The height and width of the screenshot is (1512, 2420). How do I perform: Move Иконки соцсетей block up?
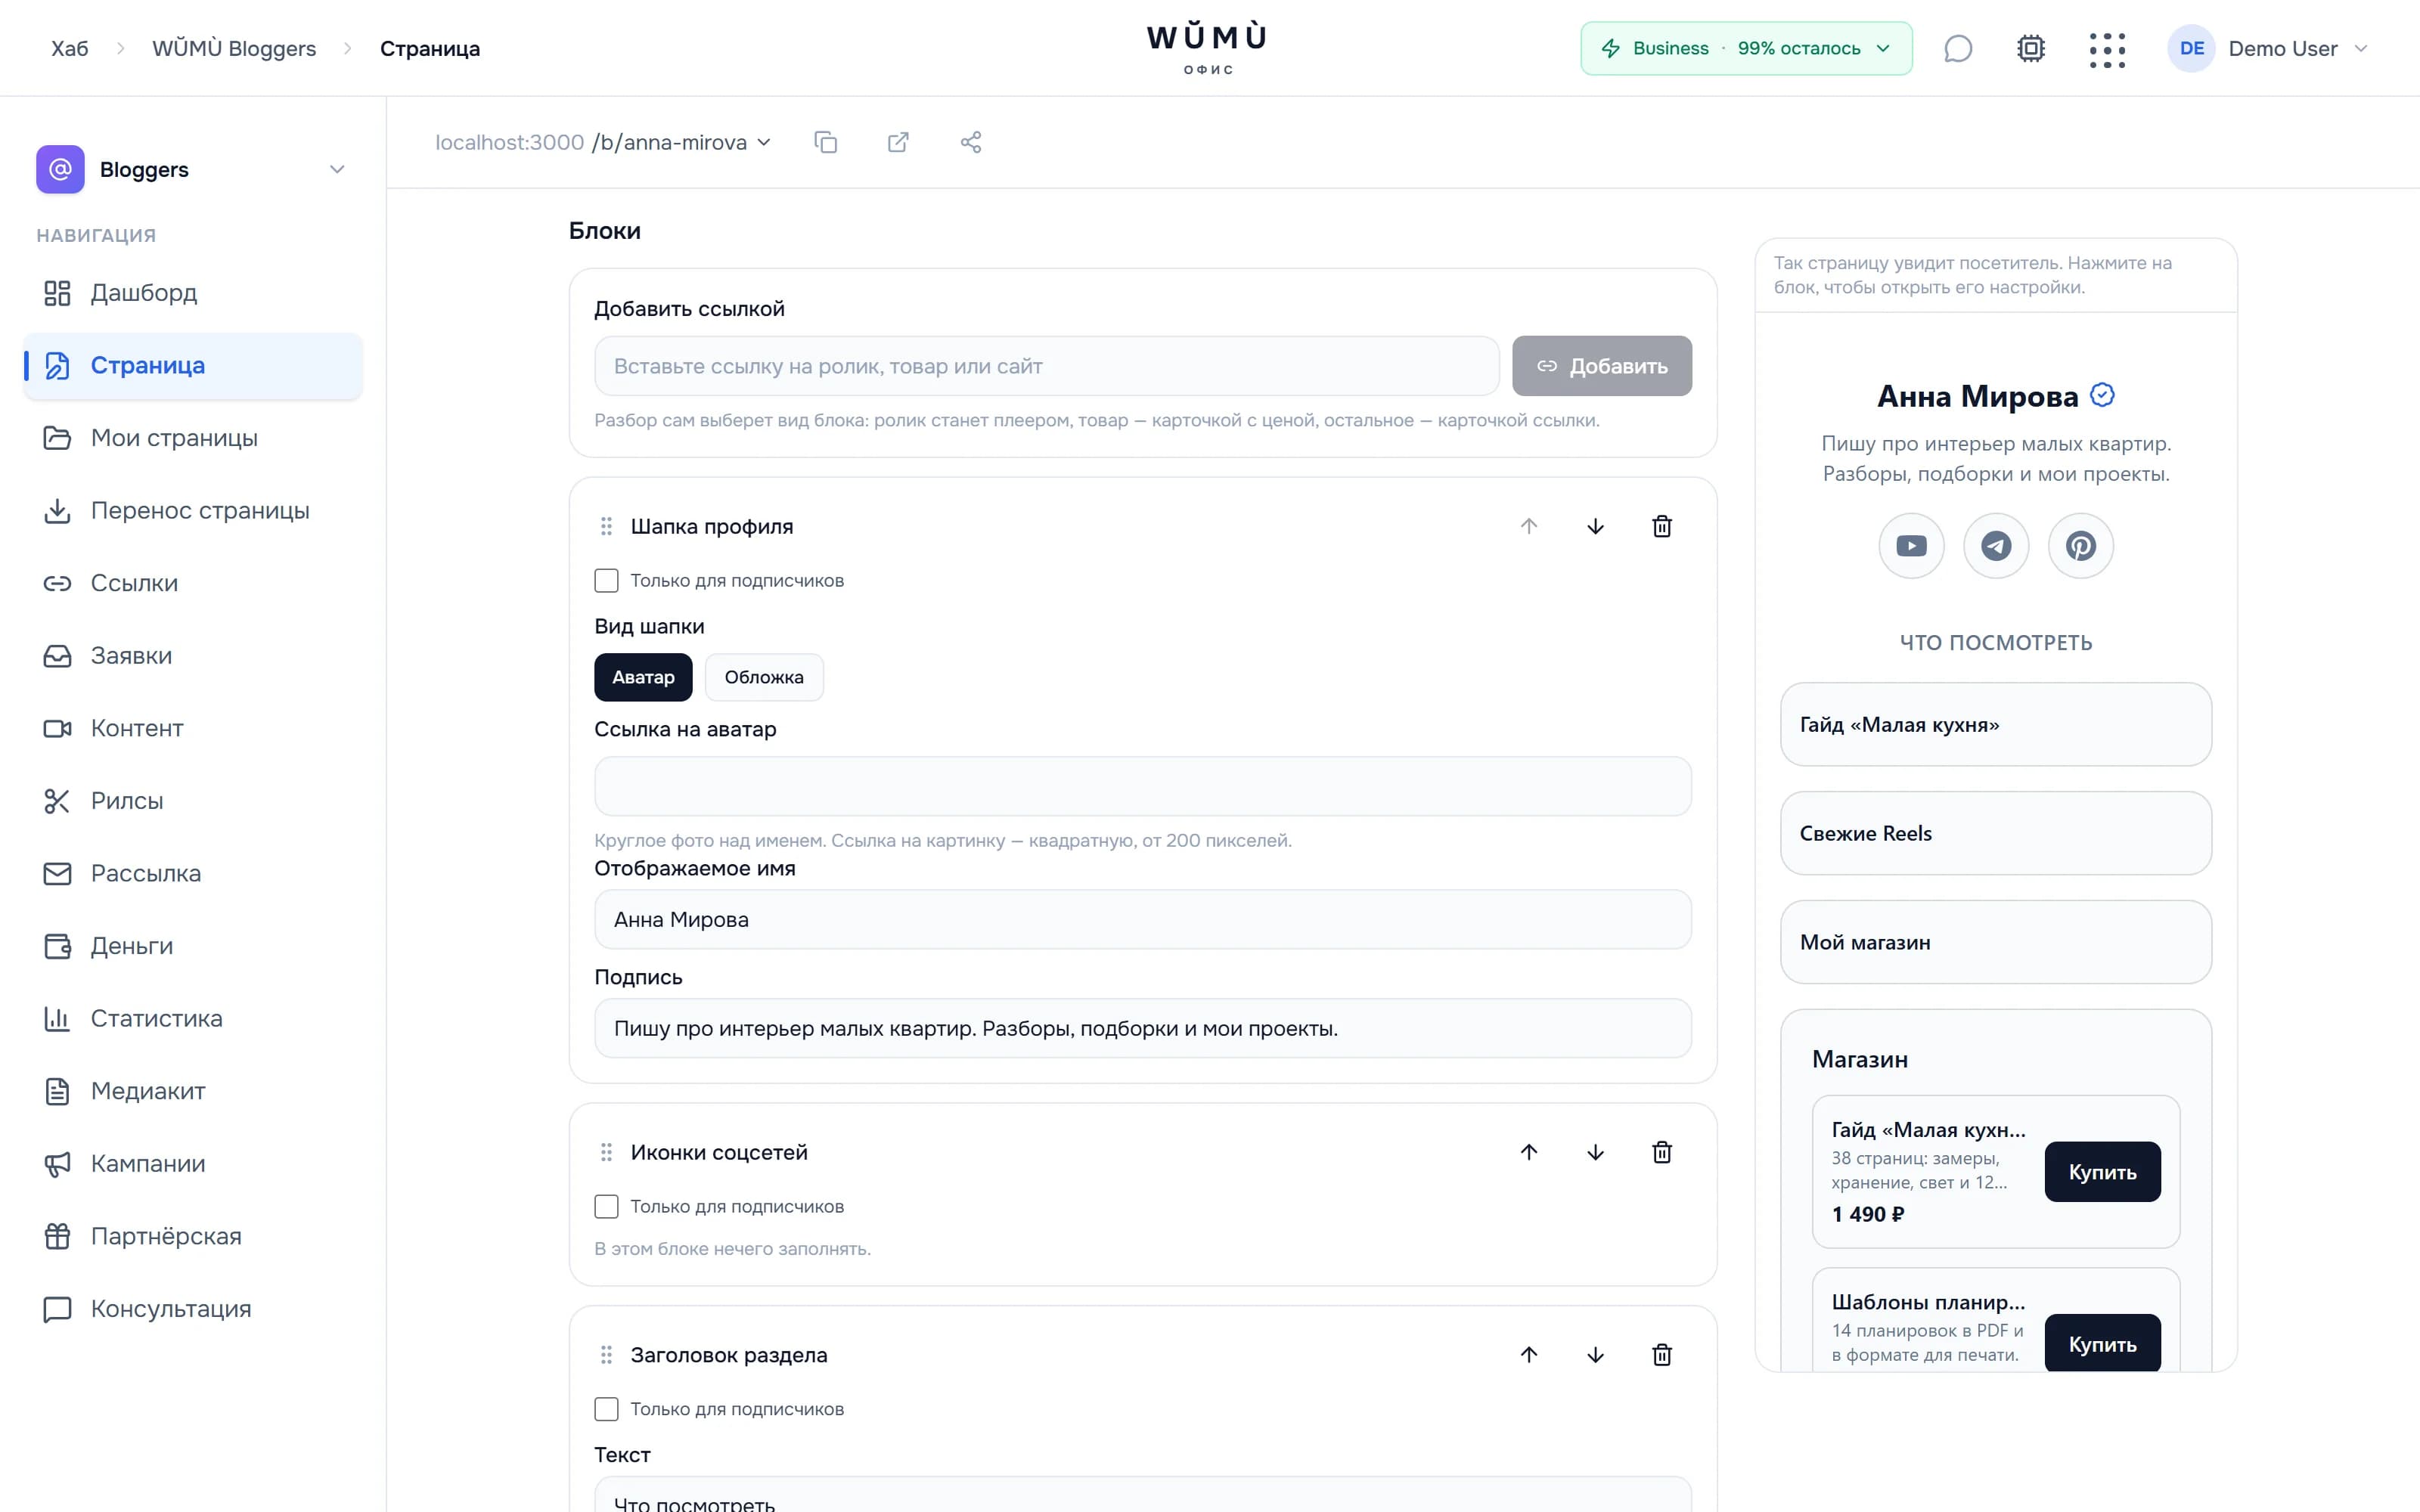tap(1528, 1152)
